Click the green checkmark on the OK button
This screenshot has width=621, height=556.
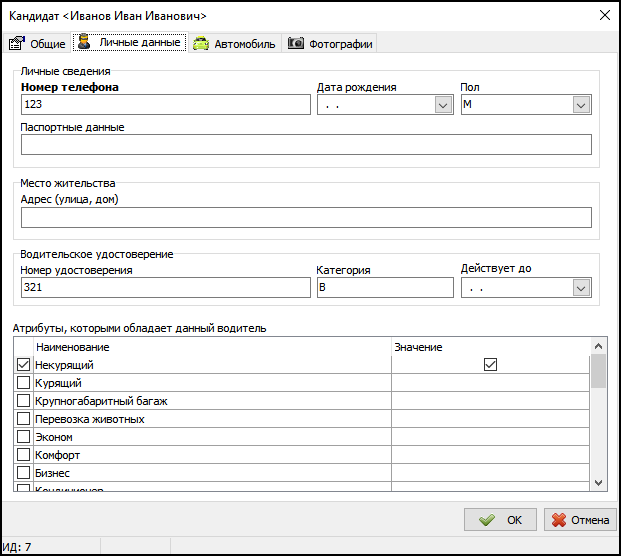click(487, 520)
